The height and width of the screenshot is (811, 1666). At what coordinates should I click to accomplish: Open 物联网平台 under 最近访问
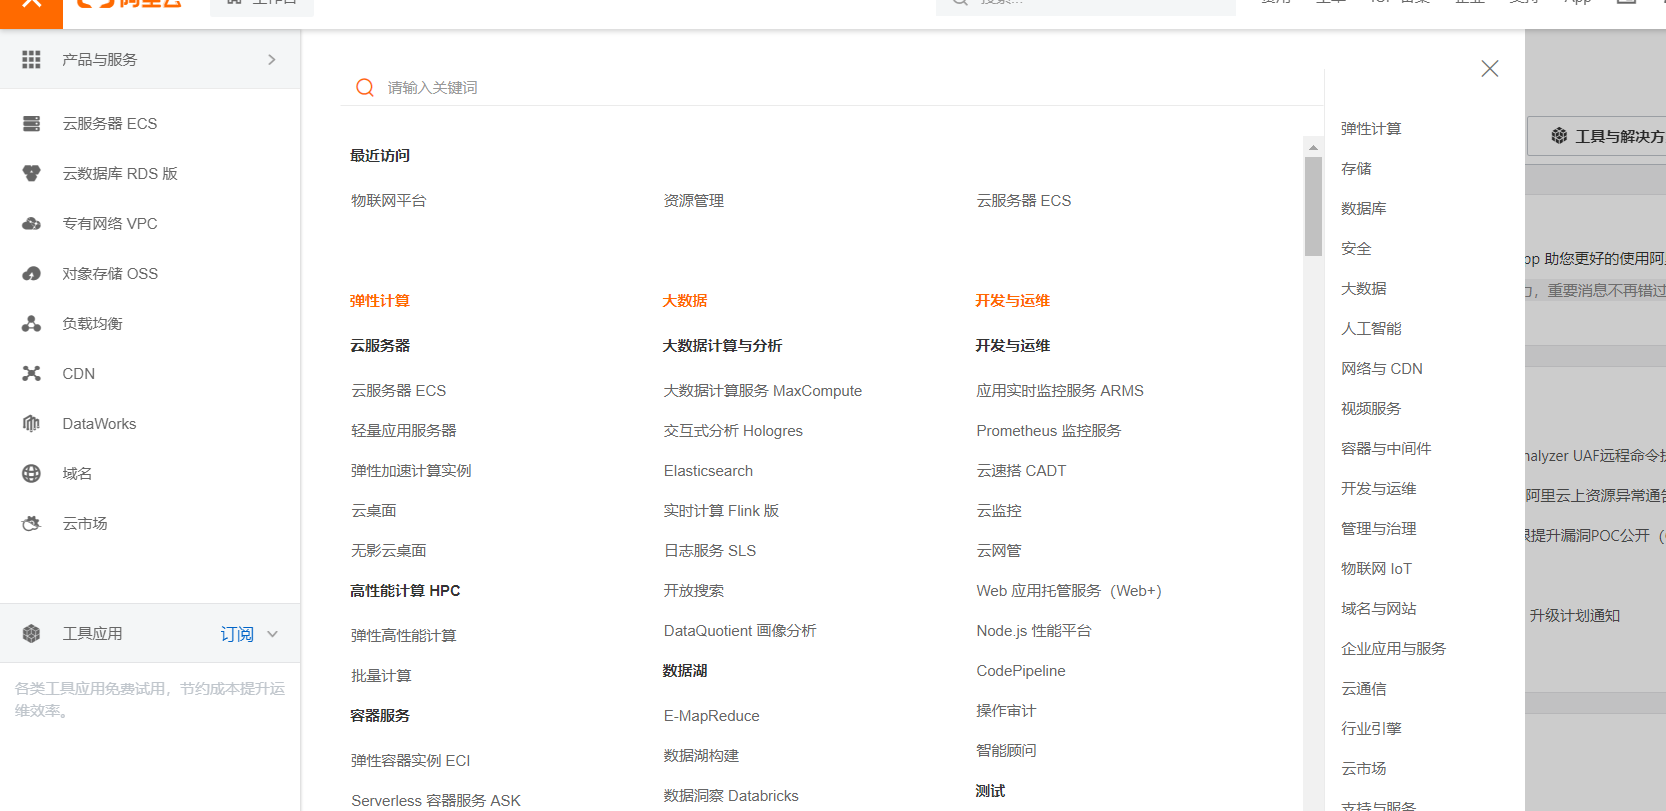389,201
